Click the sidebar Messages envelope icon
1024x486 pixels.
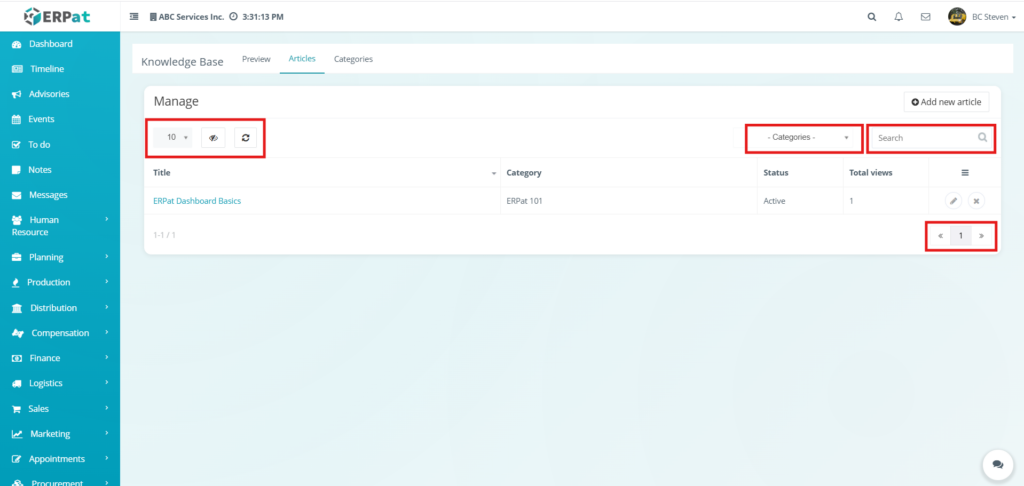click(17, 195)
